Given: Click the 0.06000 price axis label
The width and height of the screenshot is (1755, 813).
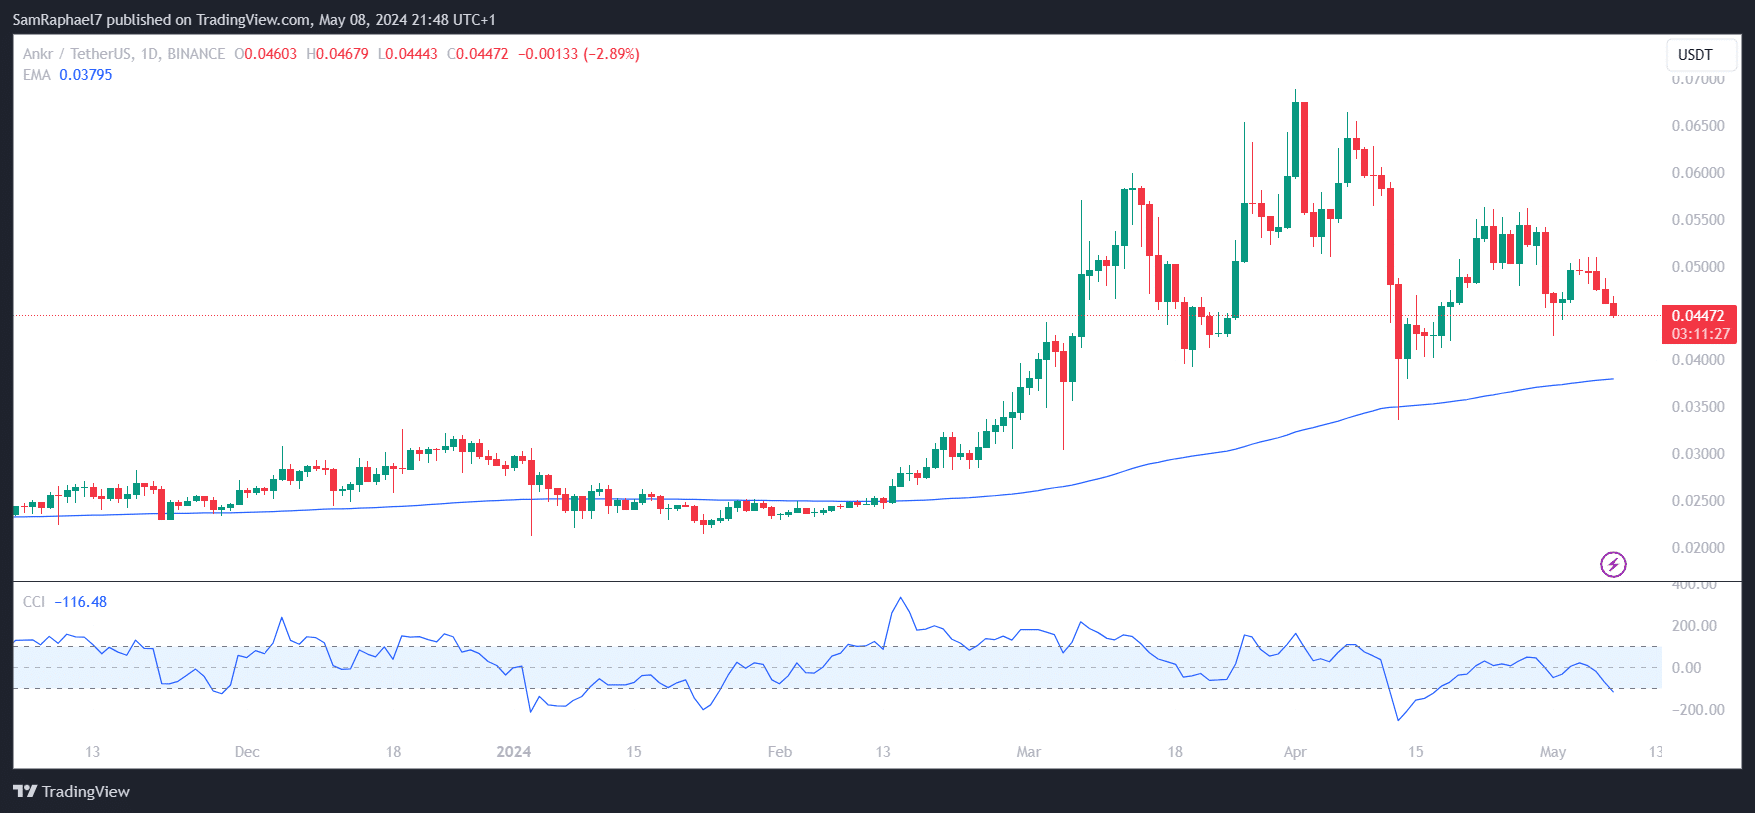Looking at the screenshot, I should pos(1698,173).
